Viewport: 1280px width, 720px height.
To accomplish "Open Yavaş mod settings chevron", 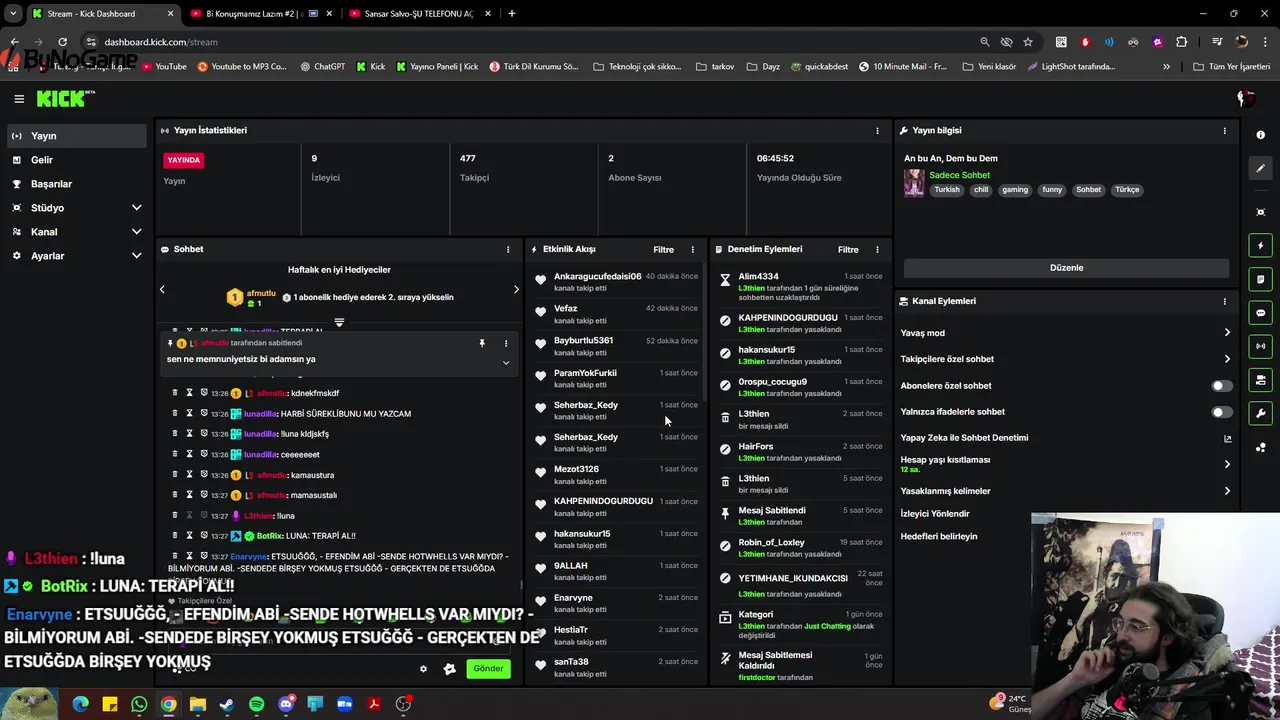I will pyautogui.click(x=1227, y=333).
